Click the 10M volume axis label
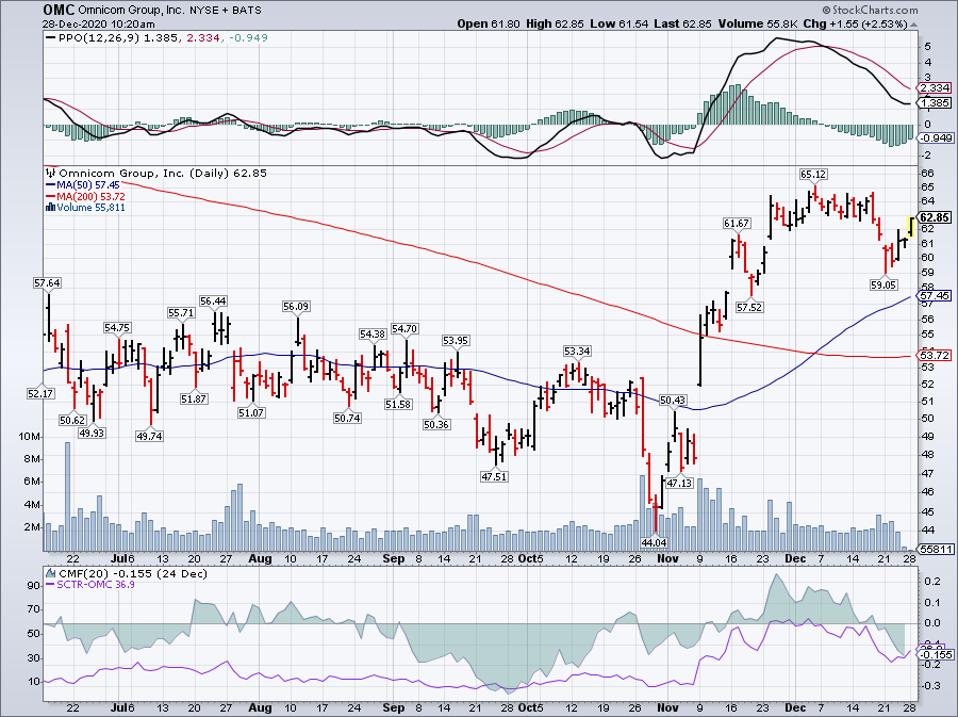This screenshot has height=717, width=958. click(x=30, y=437)
